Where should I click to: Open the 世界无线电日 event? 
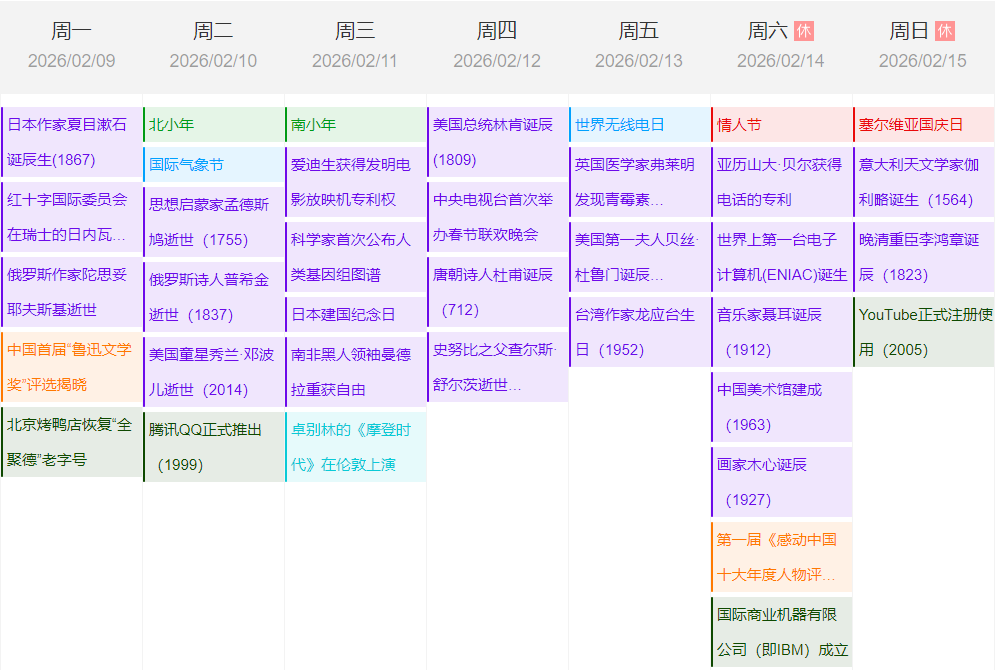tap(639, 125)
